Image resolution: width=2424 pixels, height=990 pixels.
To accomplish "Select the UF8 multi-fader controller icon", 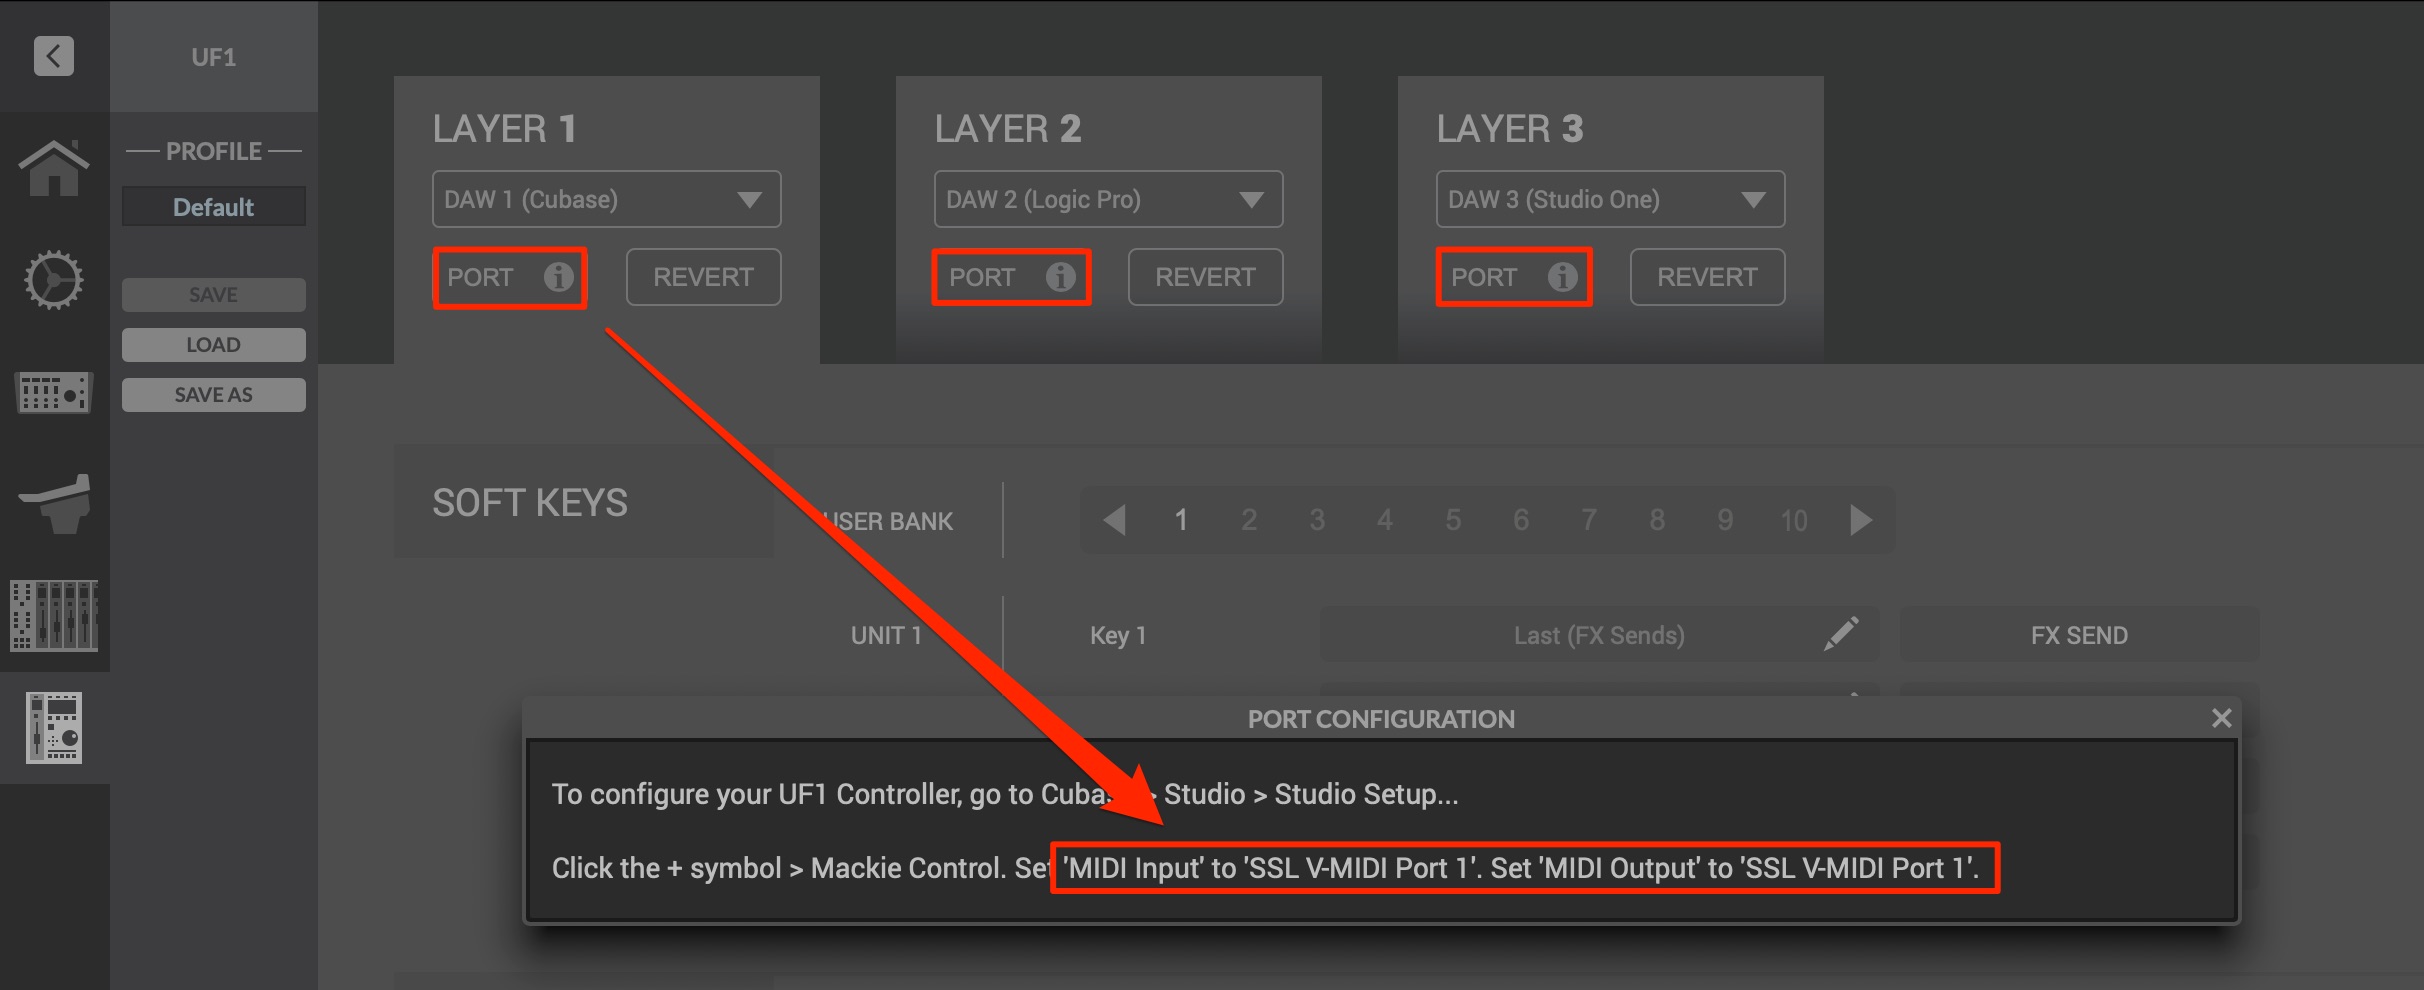I will point(54,616).
